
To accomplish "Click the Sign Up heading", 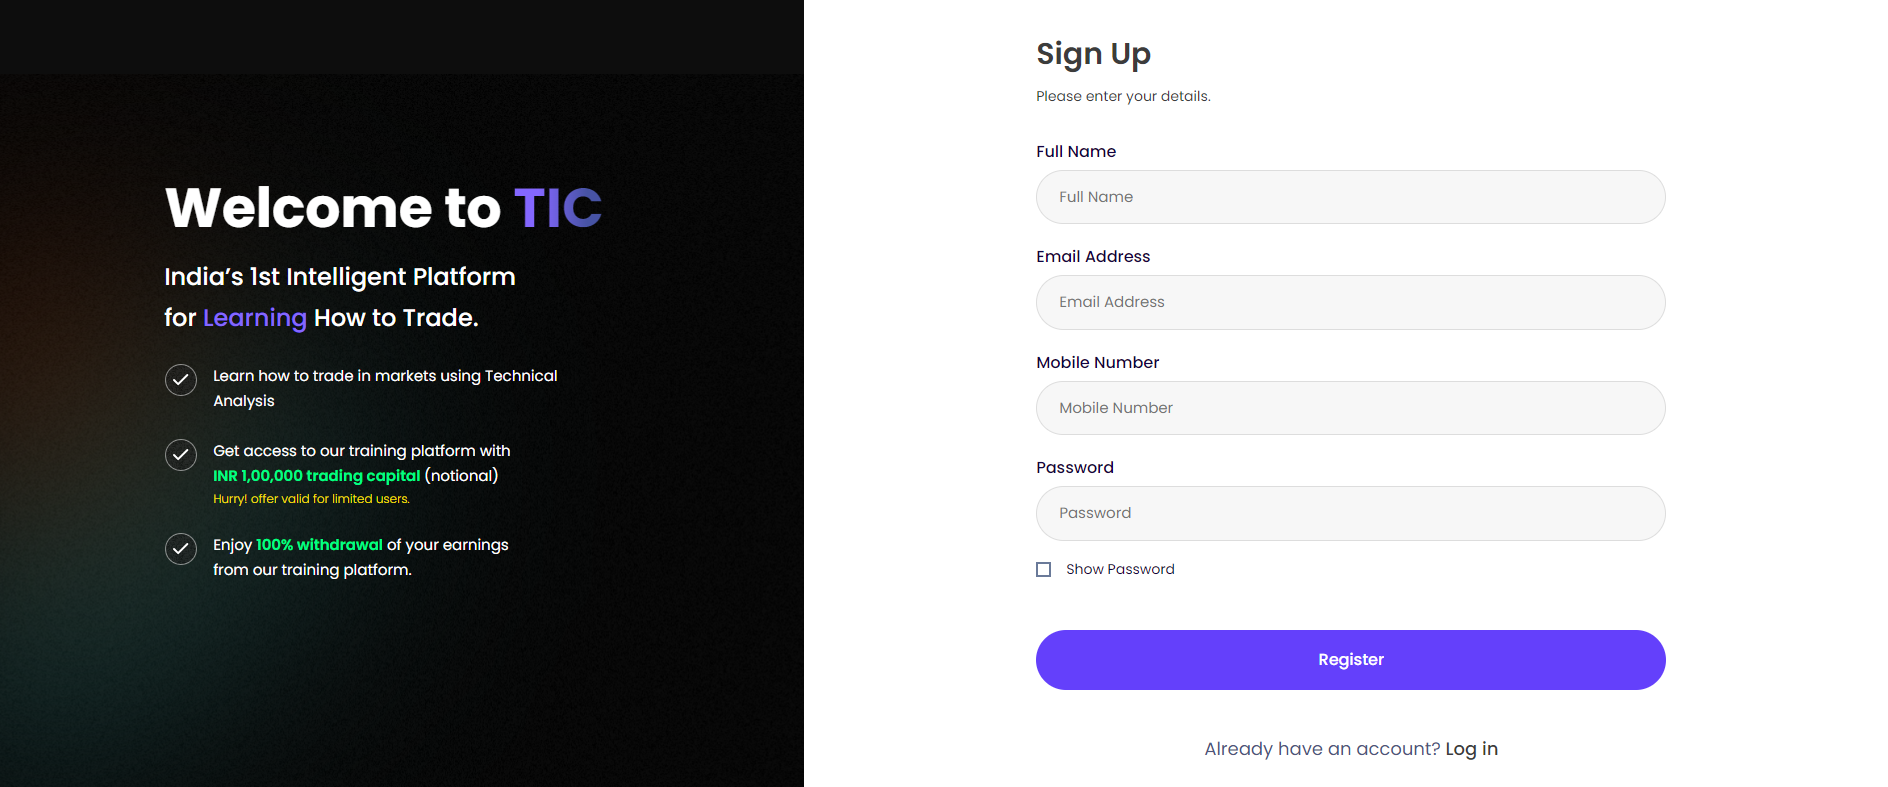I will (1093, 54).
